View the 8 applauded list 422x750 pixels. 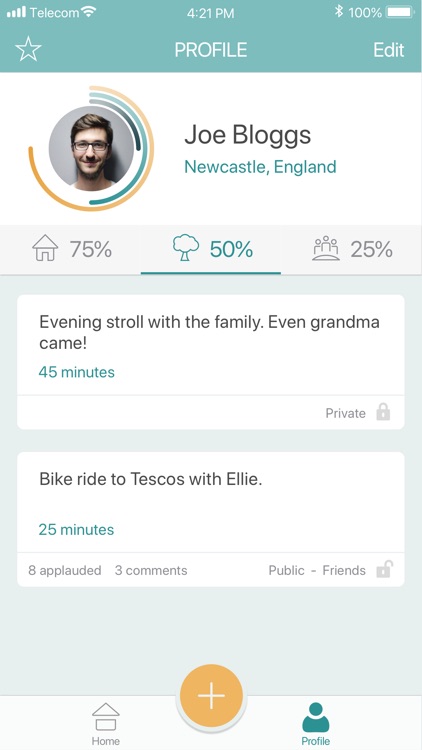click(65, 570)
